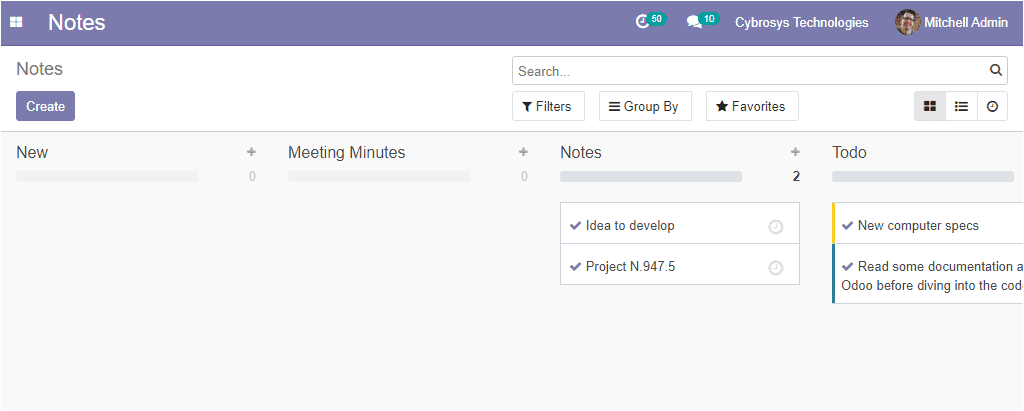Viewport: 1024px width, 411px height.
Task: Click the New column progress bar
Action: point(107,176)
